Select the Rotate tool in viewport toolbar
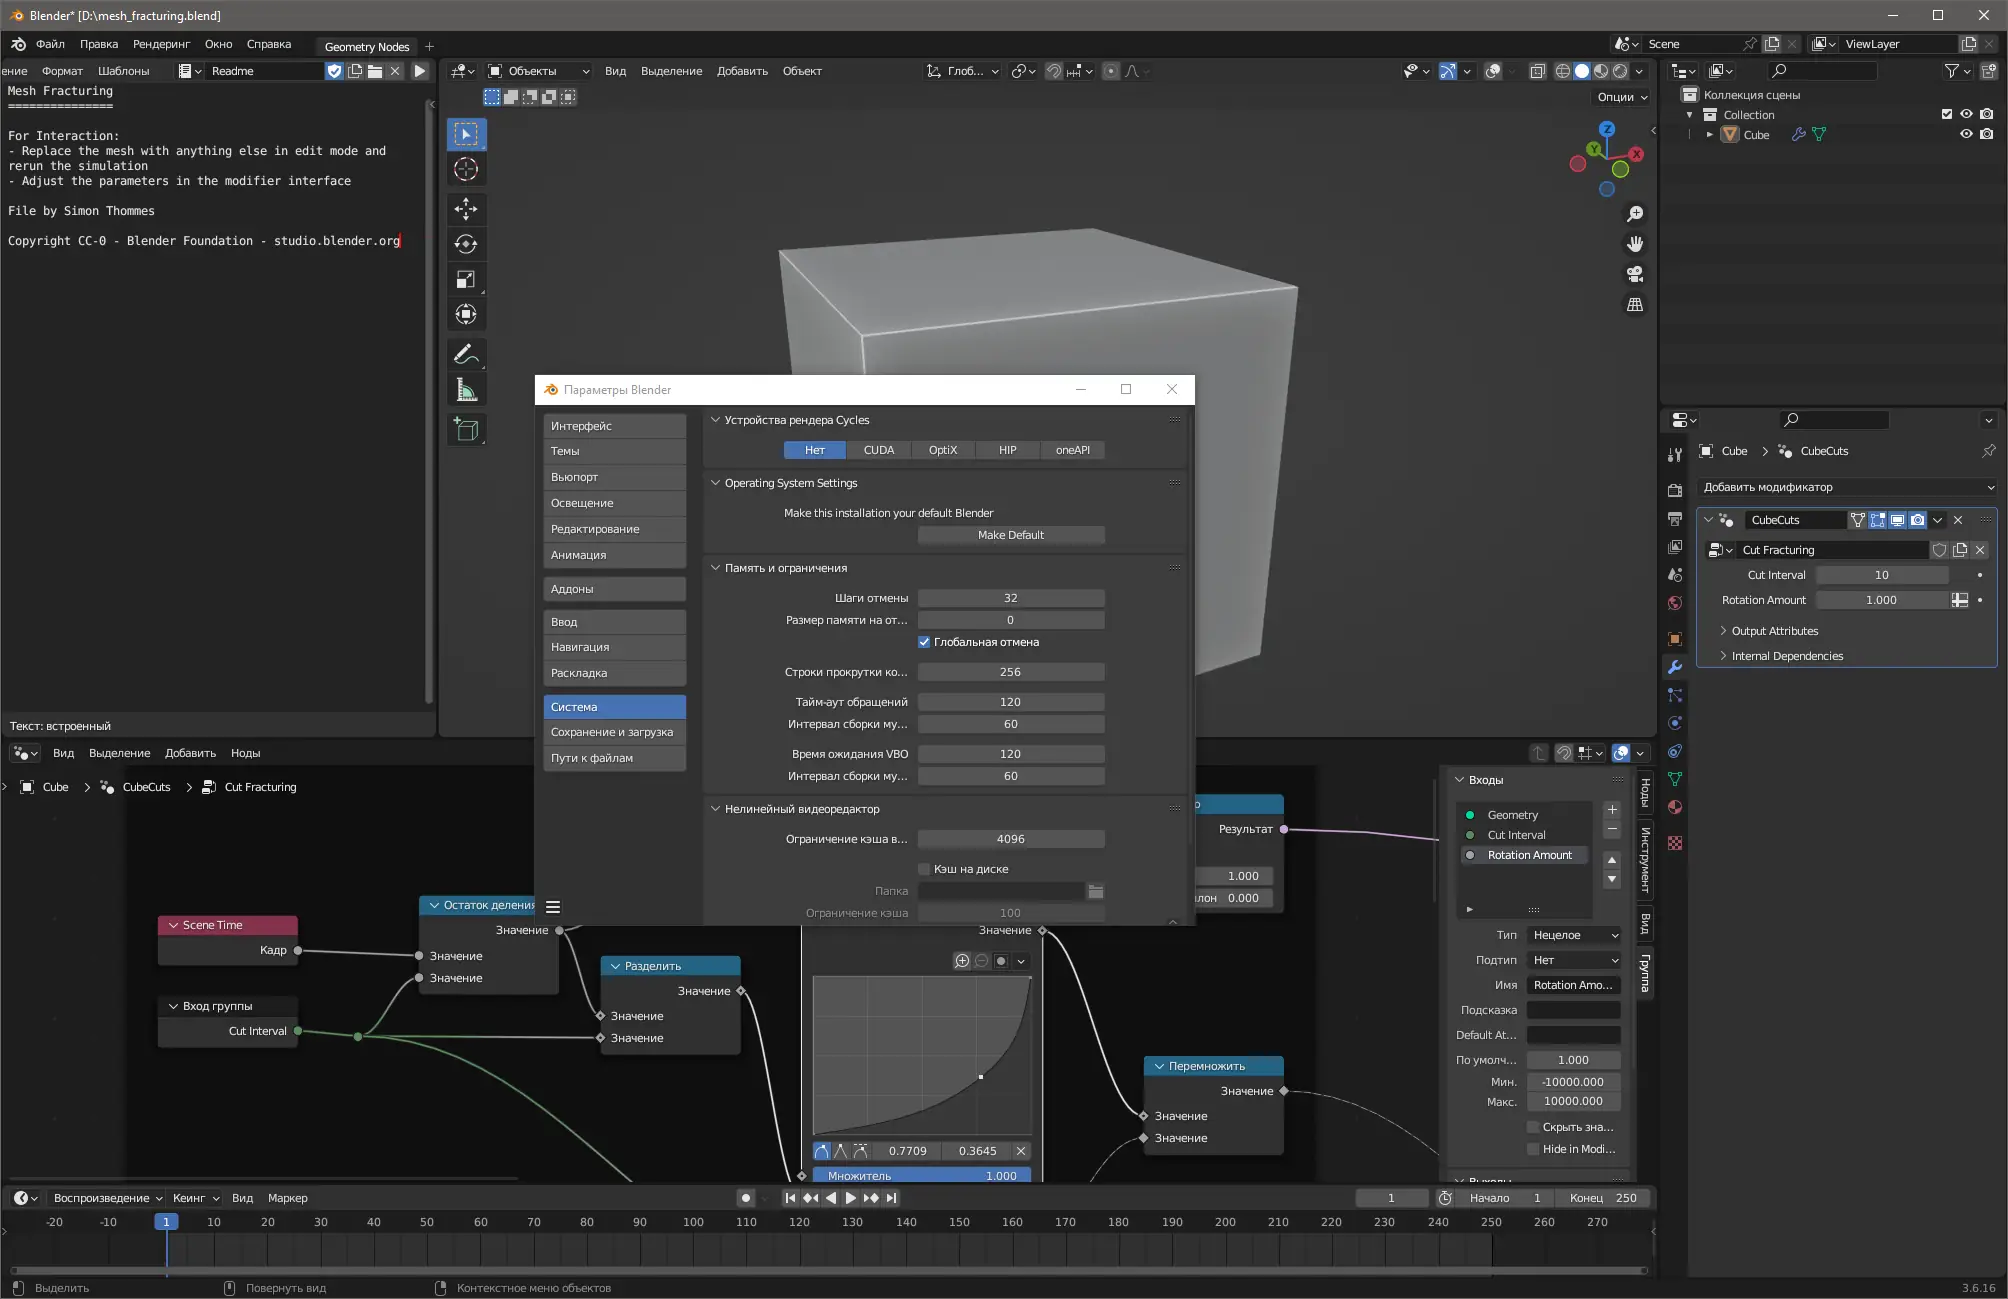2008x1299 pixels. tap(466, 244)
